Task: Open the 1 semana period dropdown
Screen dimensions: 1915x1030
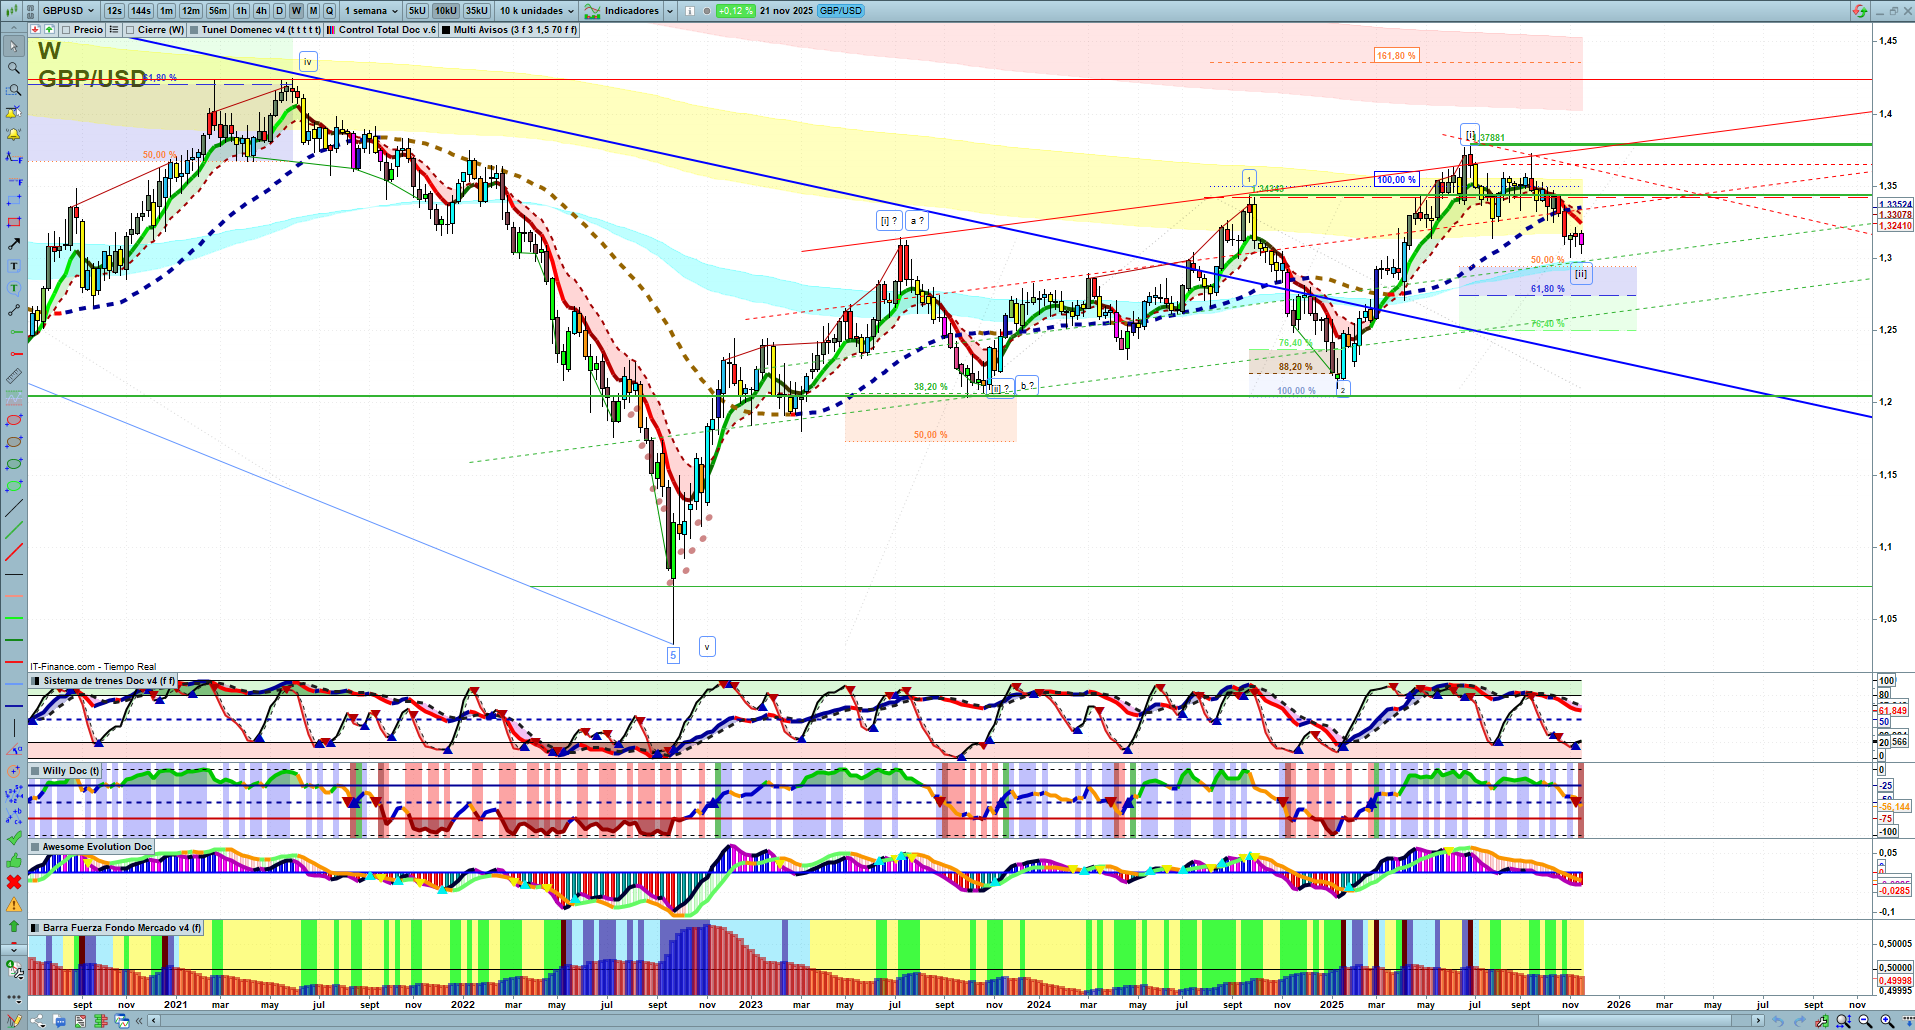Action: pyautogui.click(x=371, y=11)
